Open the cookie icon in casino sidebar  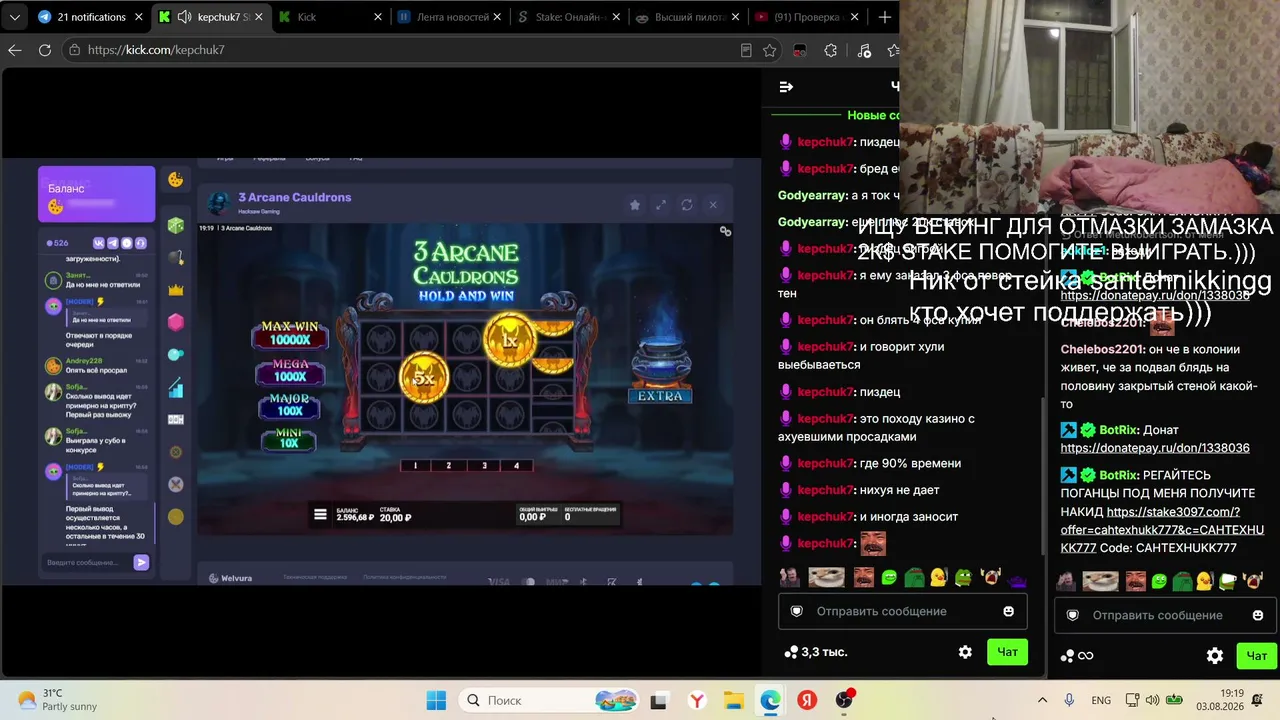coord(176,180)
